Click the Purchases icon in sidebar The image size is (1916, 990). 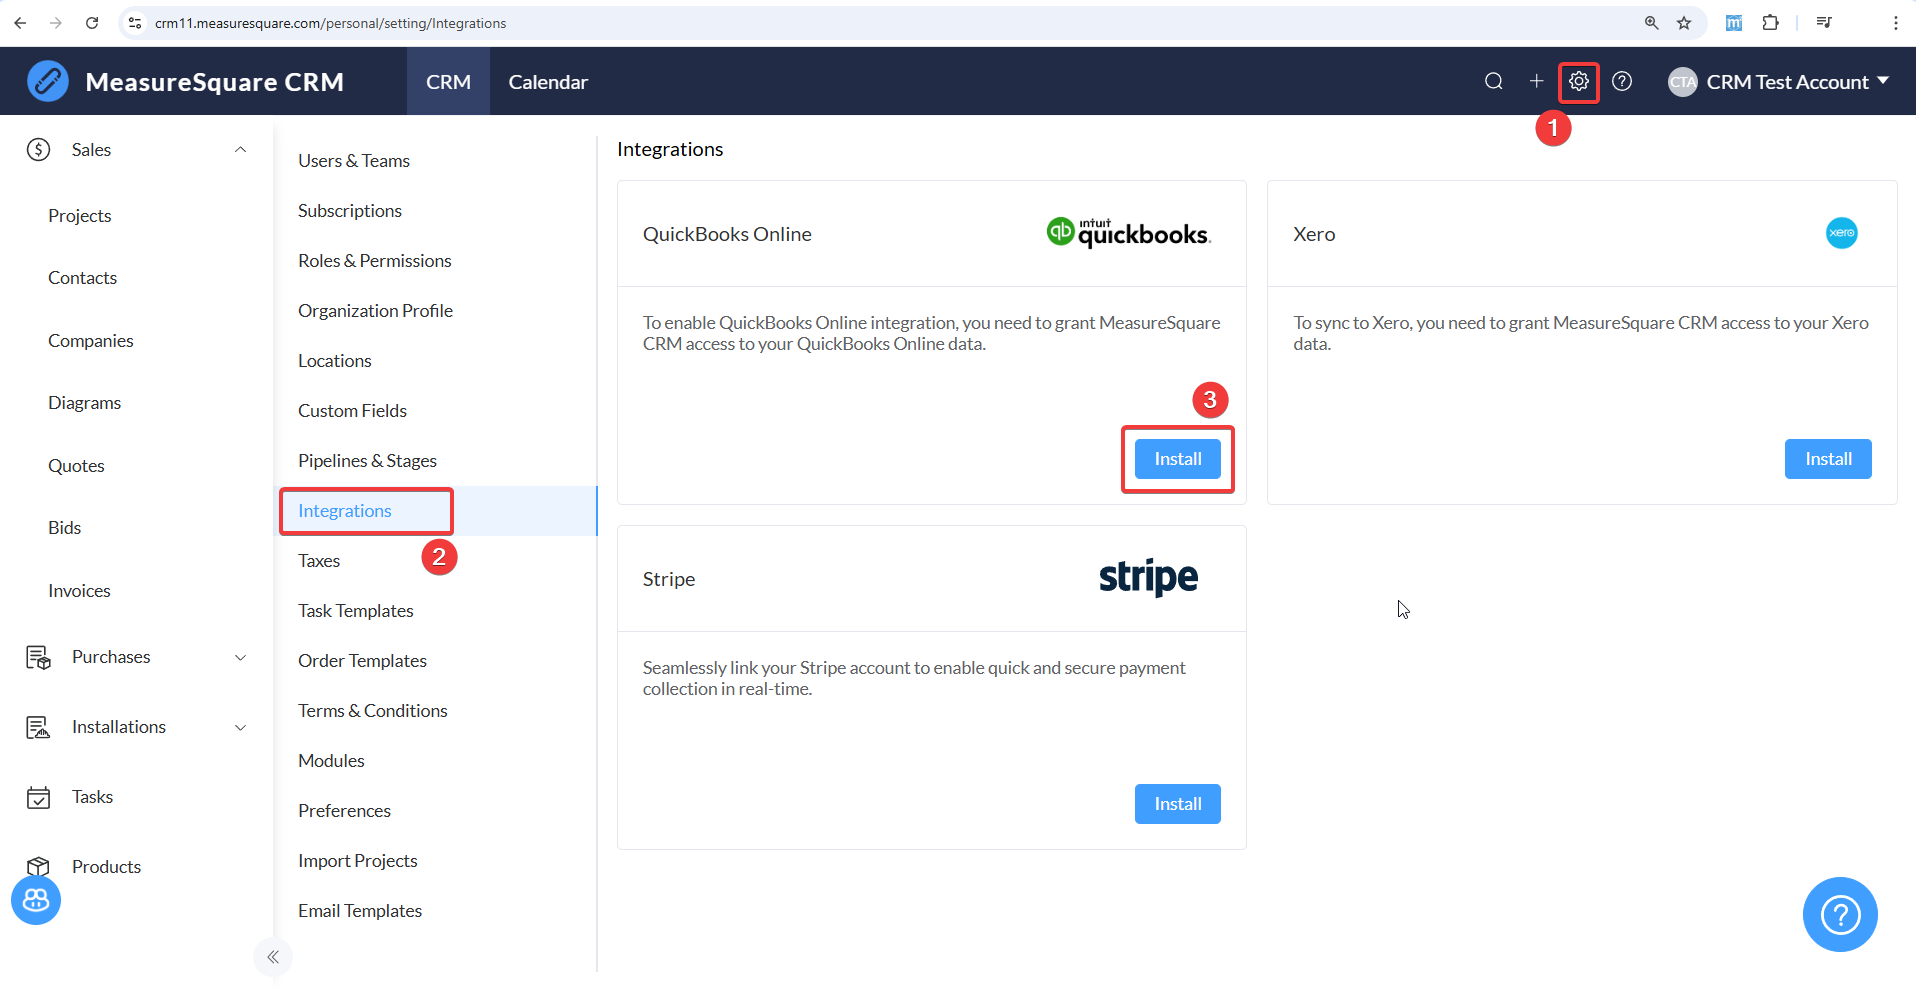tap(38, 657)
